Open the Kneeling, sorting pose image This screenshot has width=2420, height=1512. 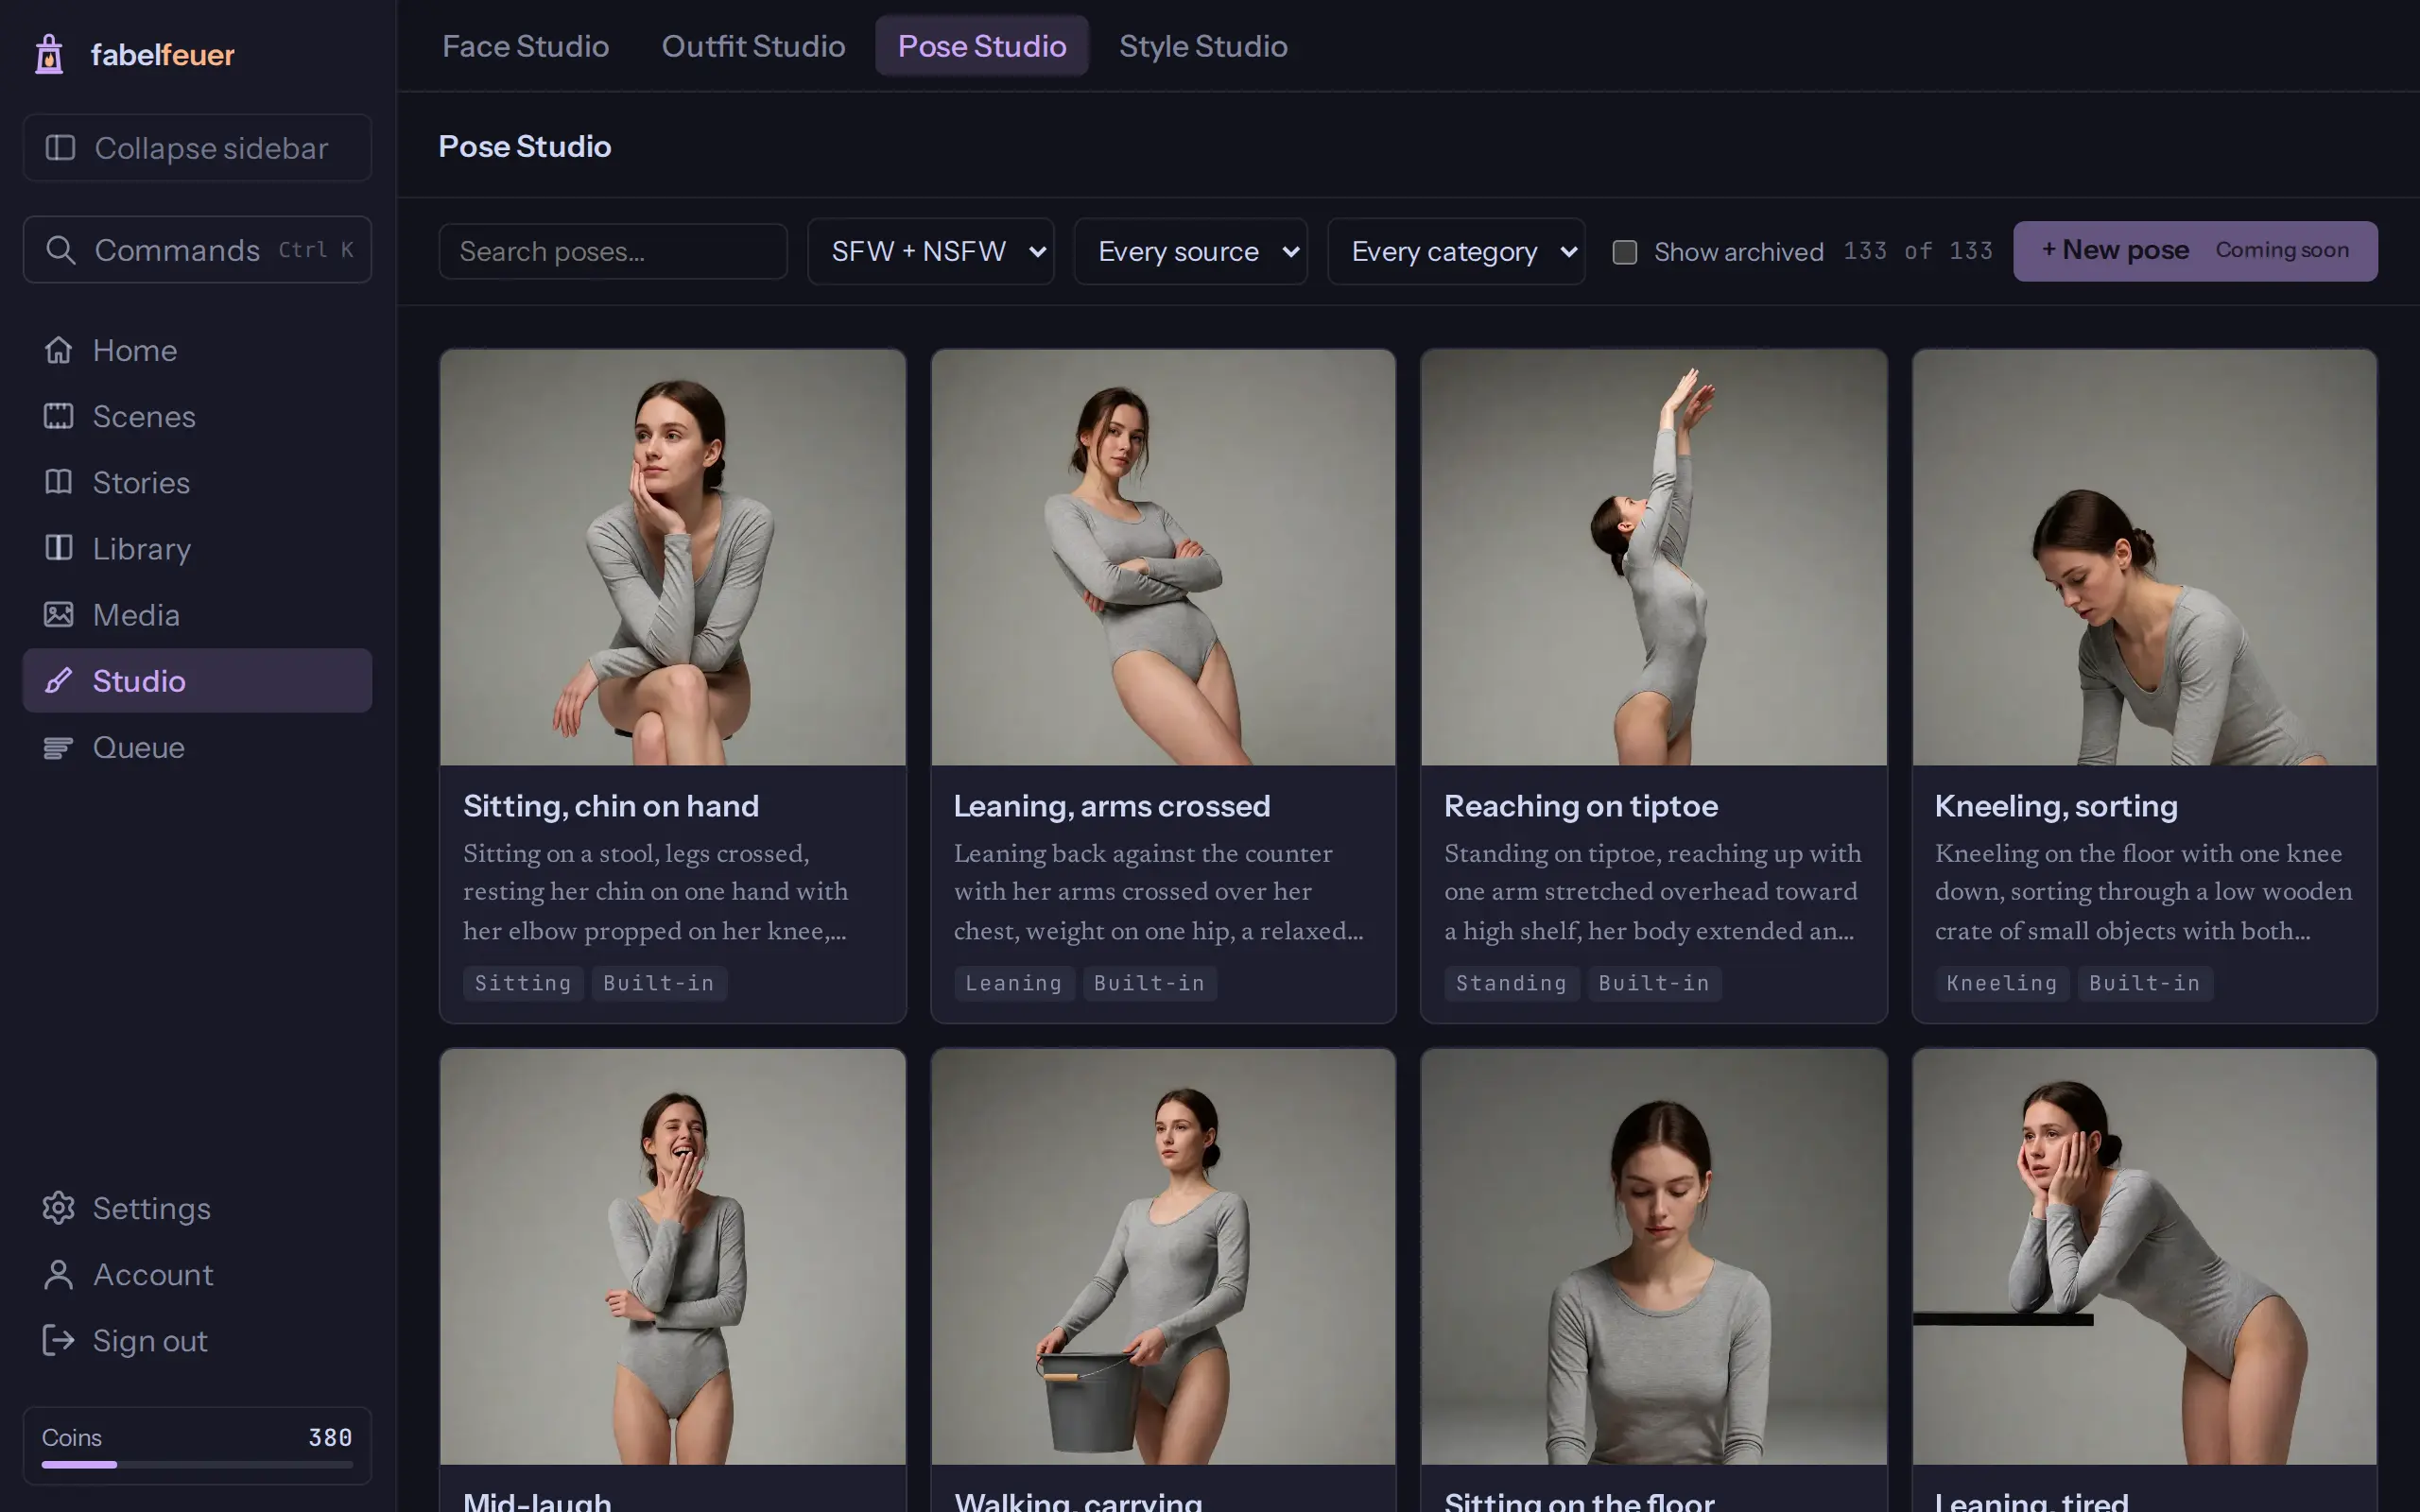click(2144, 557)
